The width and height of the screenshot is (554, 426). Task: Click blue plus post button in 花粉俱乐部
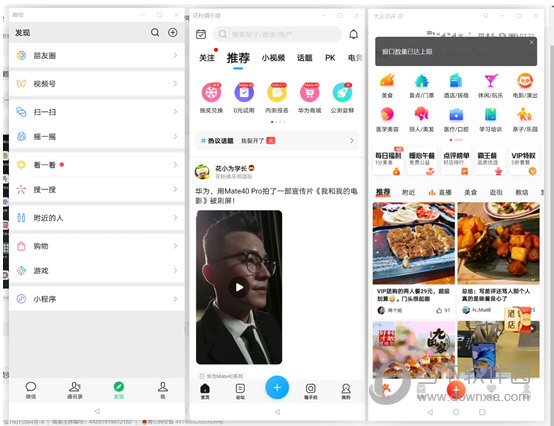pyautogui.click(x=277, y=387)
